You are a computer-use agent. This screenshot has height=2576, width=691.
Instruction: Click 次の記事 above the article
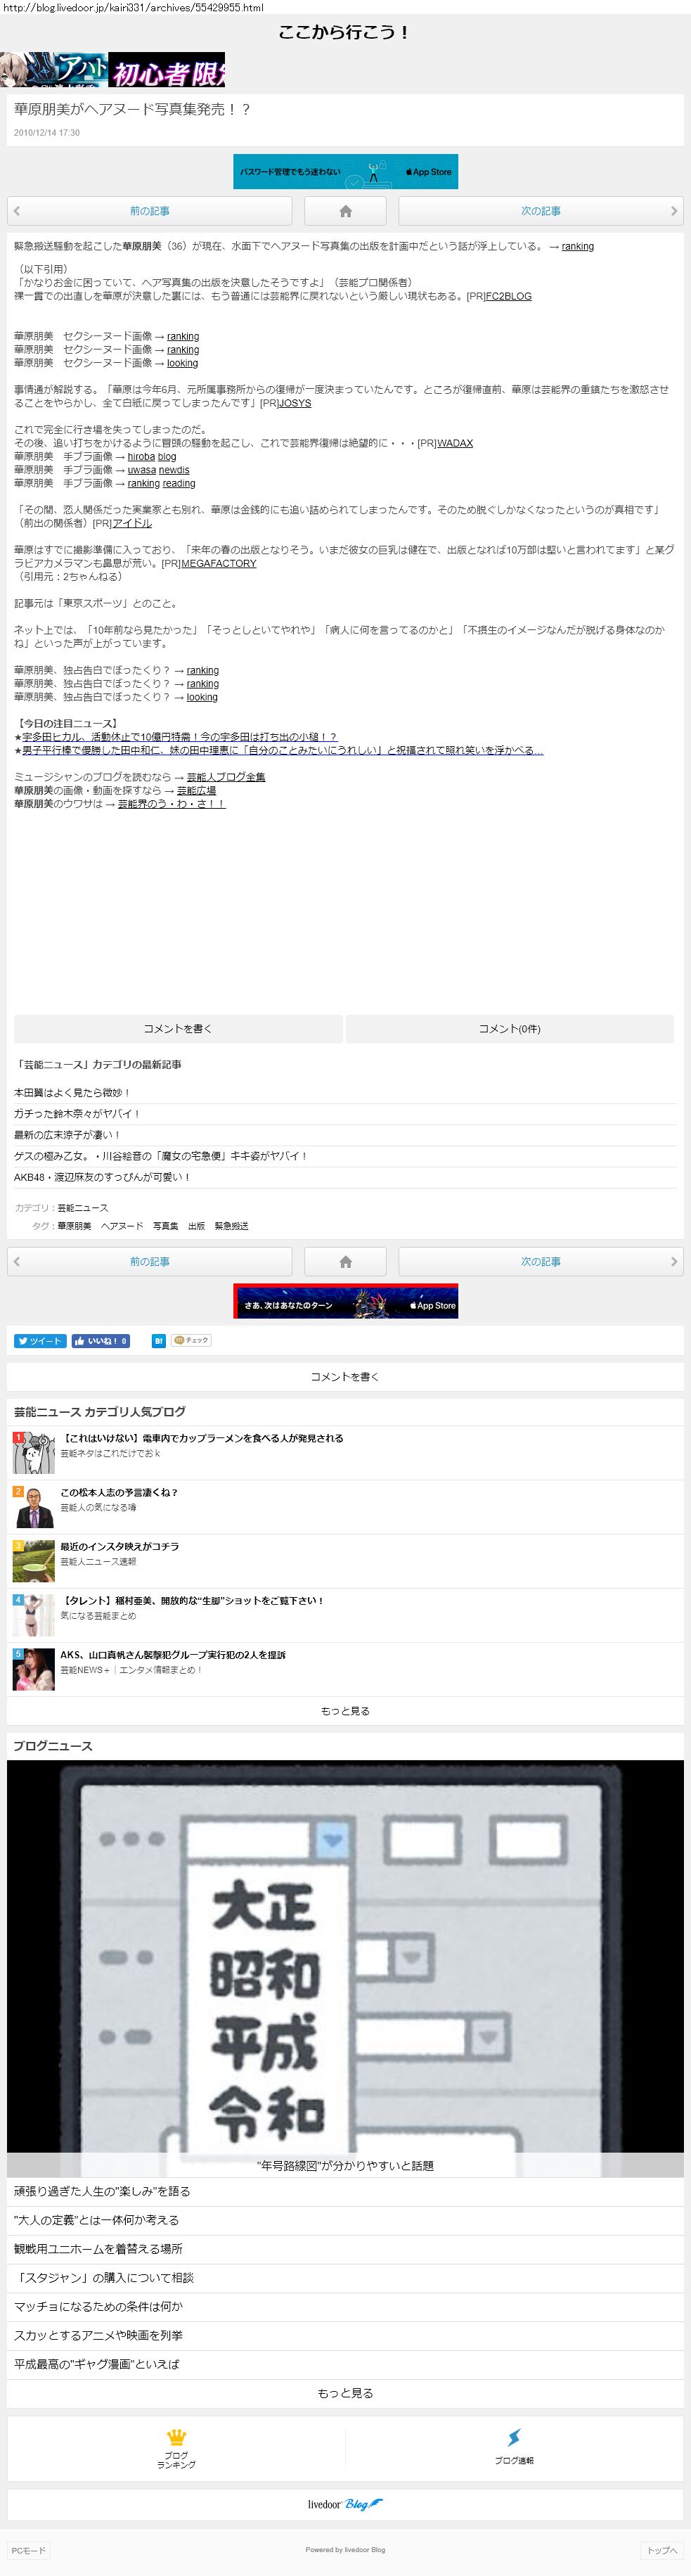(540, 211)
